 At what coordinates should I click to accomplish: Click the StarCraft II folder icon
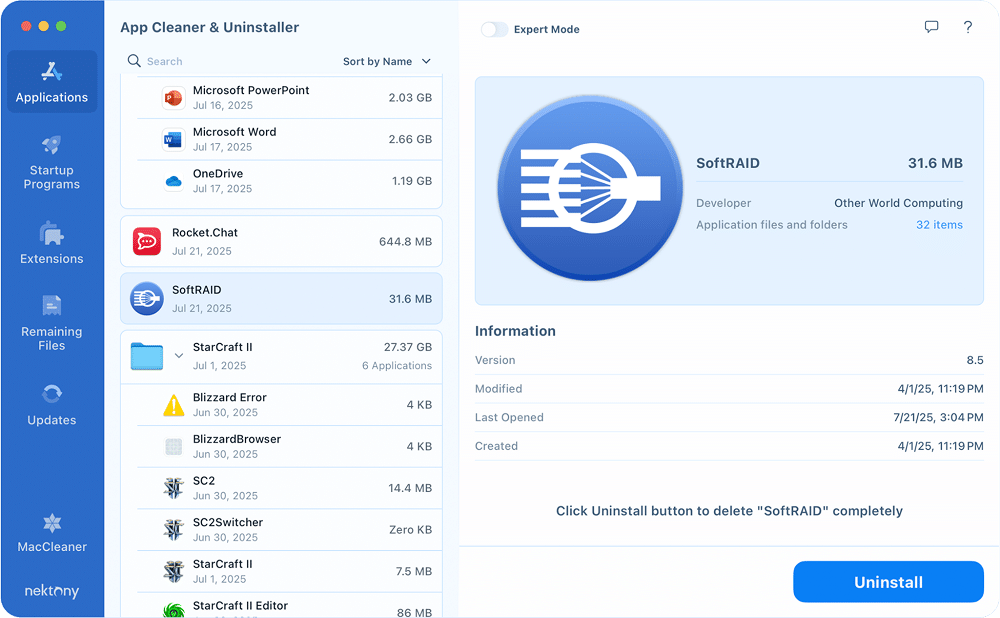point(147,356)
